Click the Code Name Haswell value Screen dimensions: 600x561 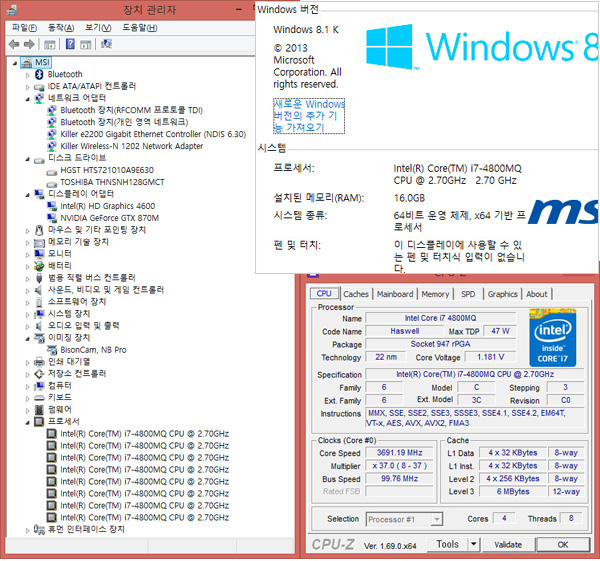pyautogui.click(x=404, y=331)
